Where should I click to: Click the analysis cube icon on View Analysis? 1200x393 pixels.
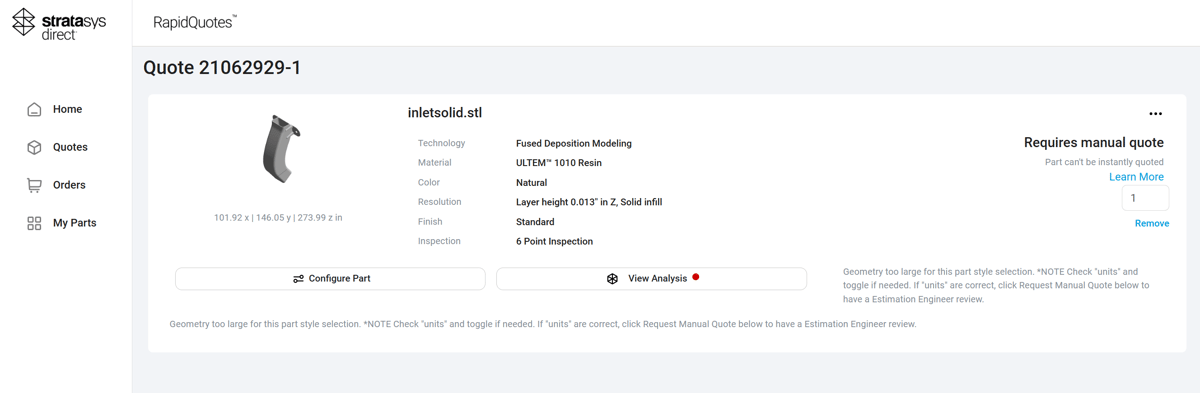(x=612, y=279)
